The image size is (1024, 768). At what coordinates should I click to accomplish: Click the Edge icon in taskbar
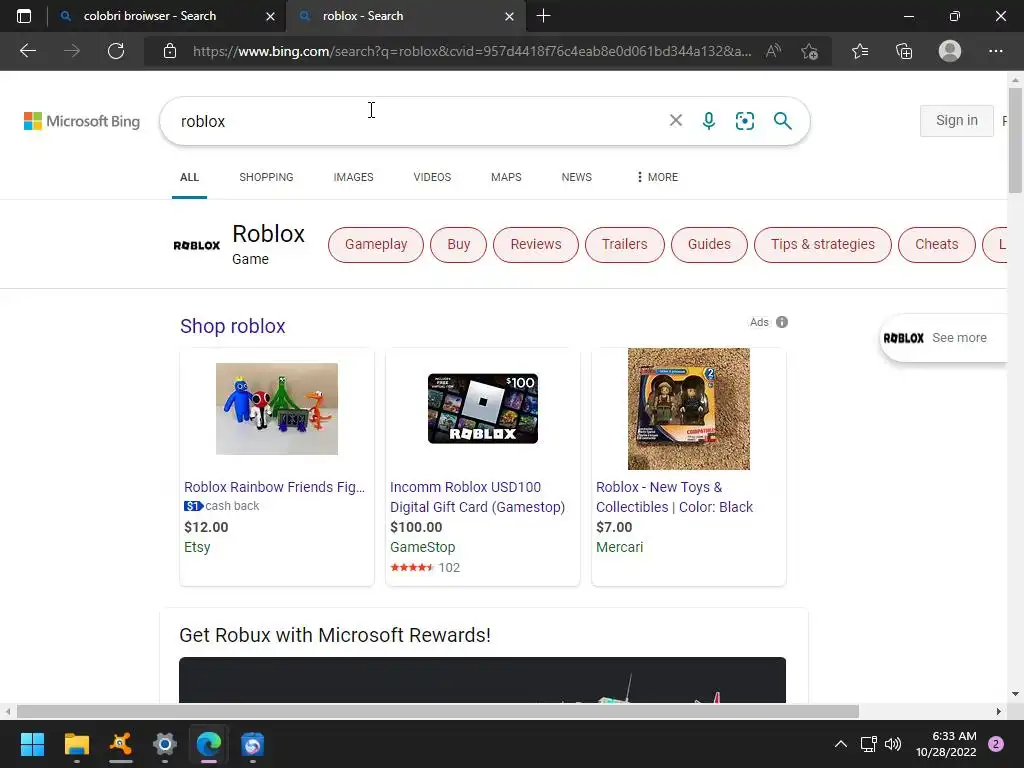[209, 744]
